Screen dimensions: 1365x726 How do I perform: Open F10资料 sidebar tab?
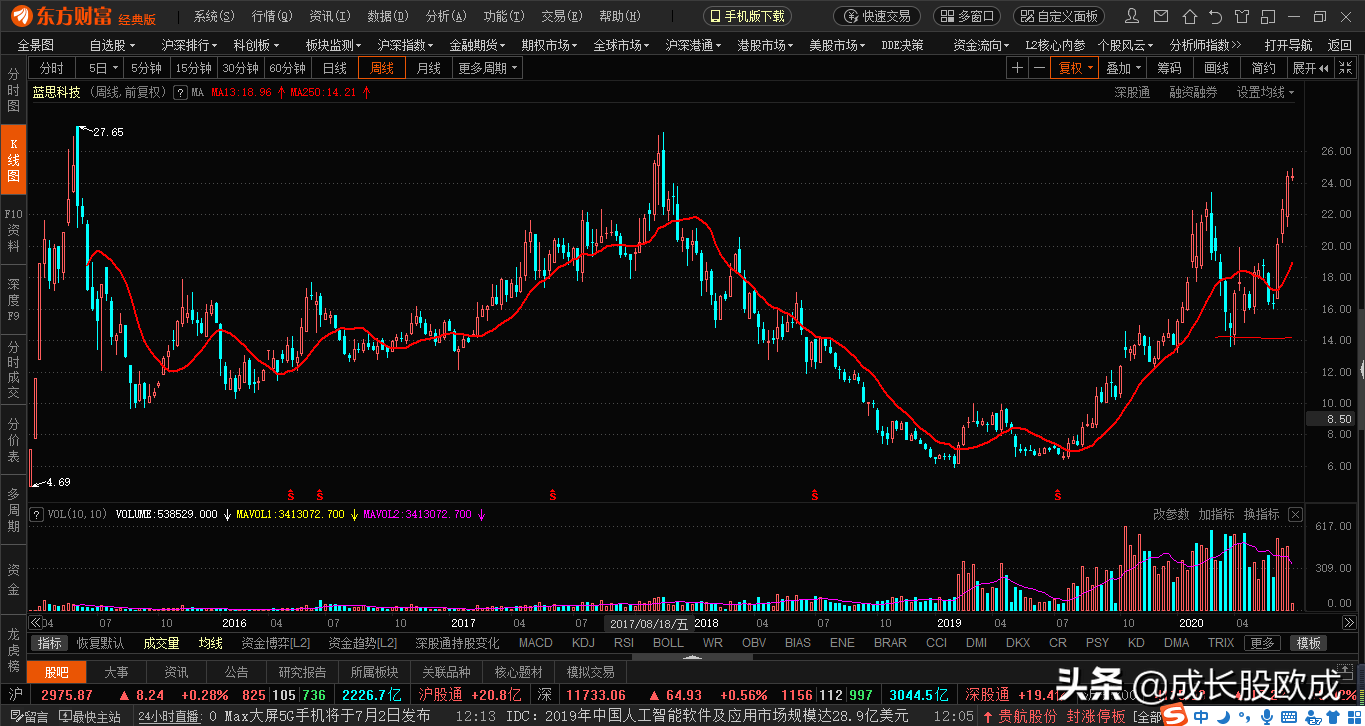click(x=13, y=229)
